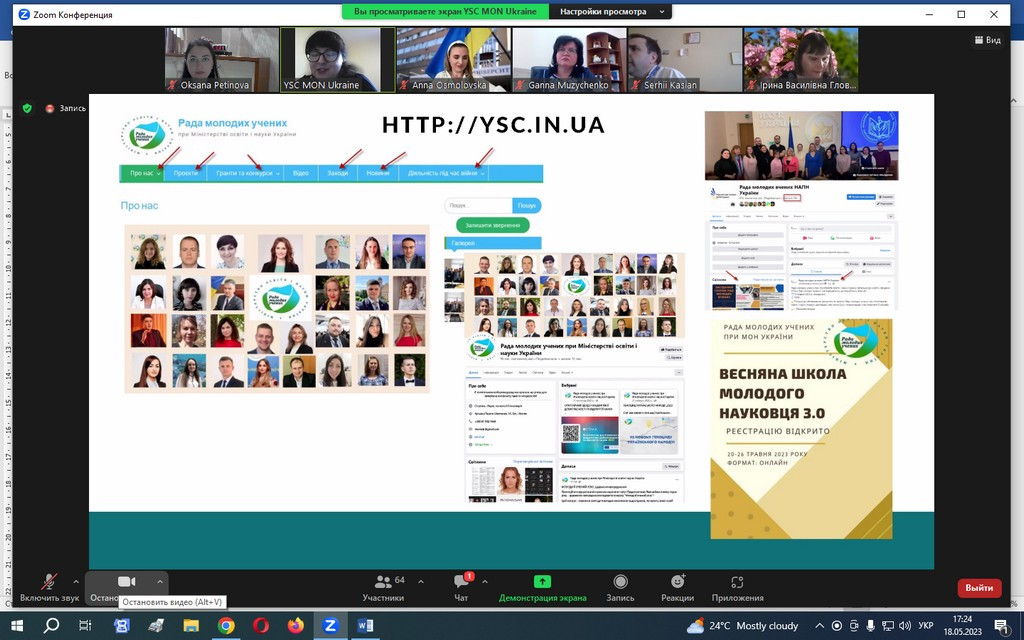
Task: Expand chat options chevron
Action: (x=485, y=581)
